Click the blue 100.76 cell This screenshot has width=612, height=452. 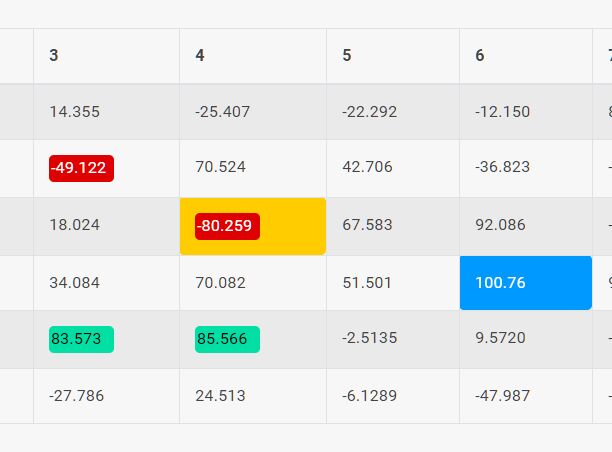coord(526,283)
